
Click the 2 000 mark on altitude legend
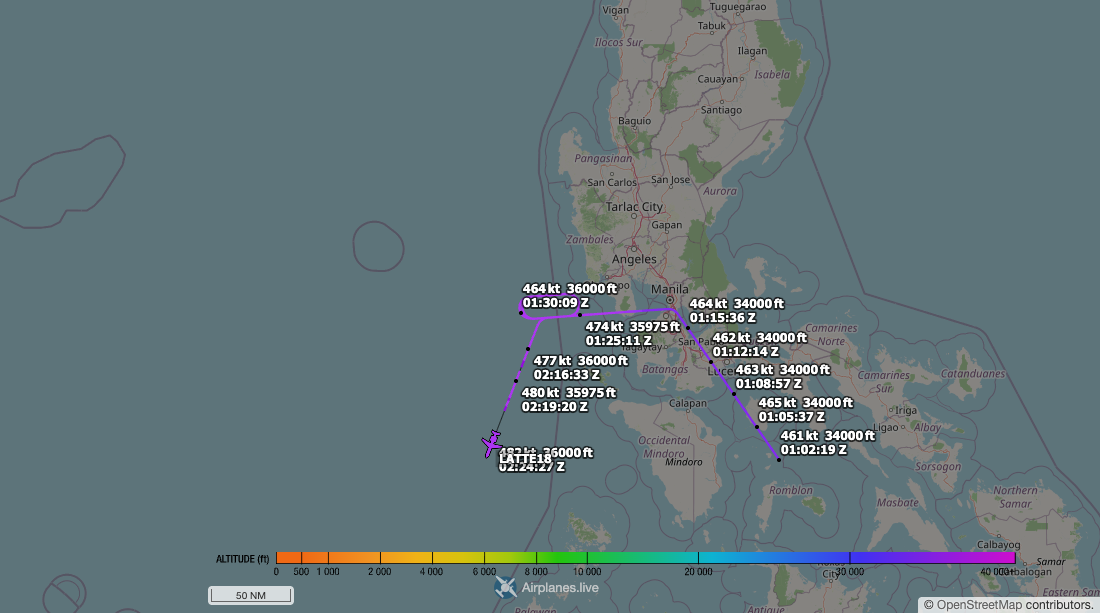[380, 572]
